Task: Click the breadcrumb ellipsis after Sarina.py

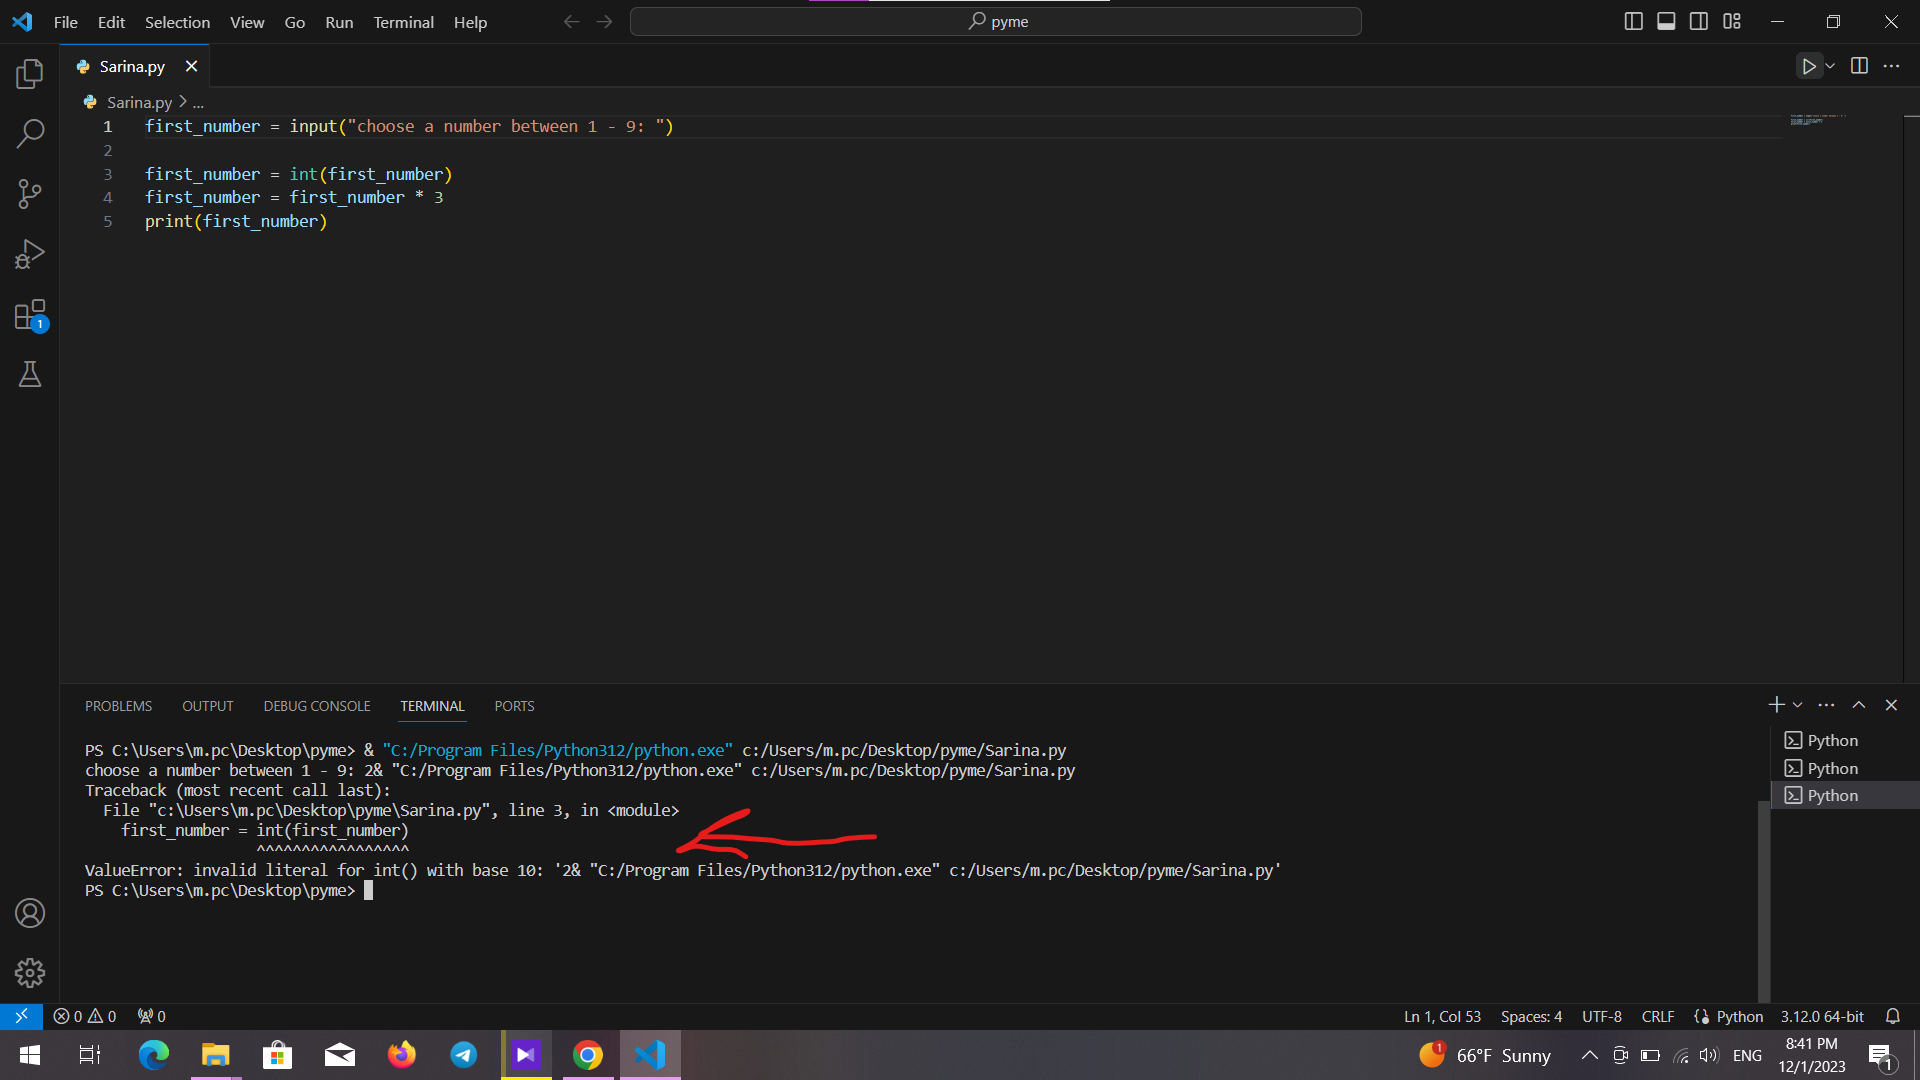Action: (x=198, y=102)
